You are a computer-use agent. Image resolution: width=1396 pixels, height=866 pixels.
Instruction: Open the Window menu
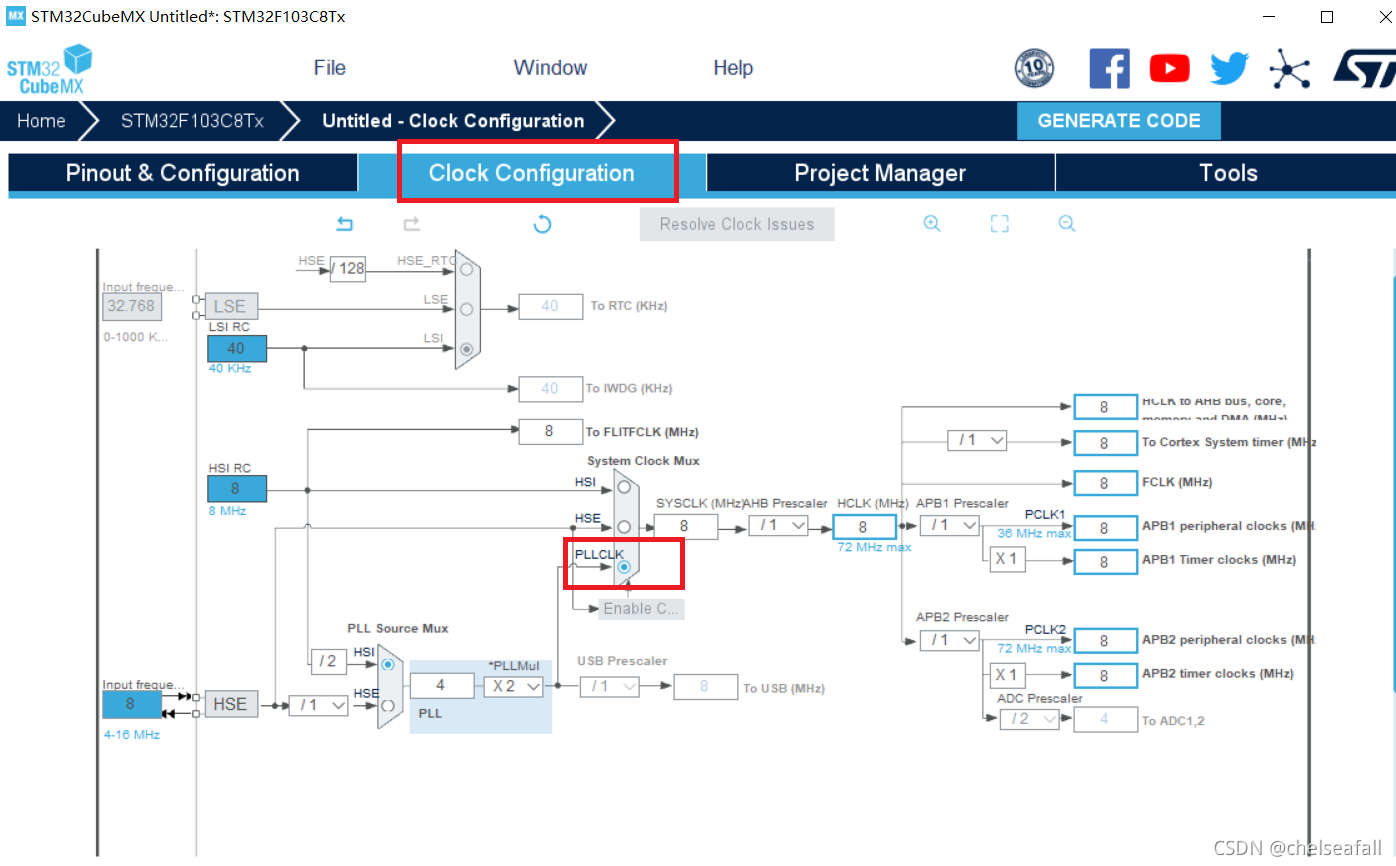pos(550,68)
